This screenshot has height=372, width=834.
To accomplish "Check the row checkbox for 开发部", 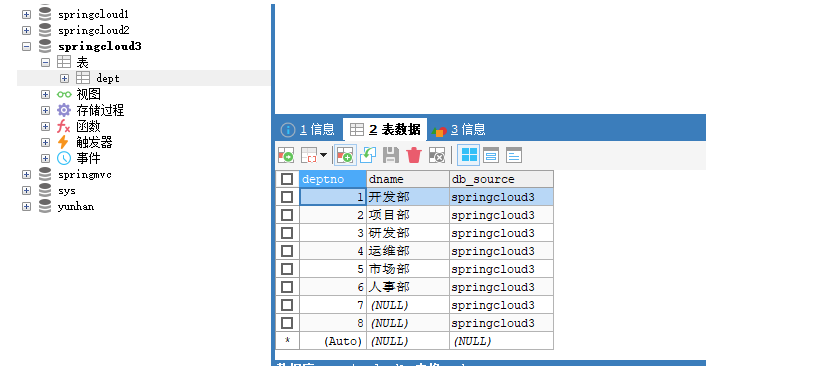I will coord(287,197).
